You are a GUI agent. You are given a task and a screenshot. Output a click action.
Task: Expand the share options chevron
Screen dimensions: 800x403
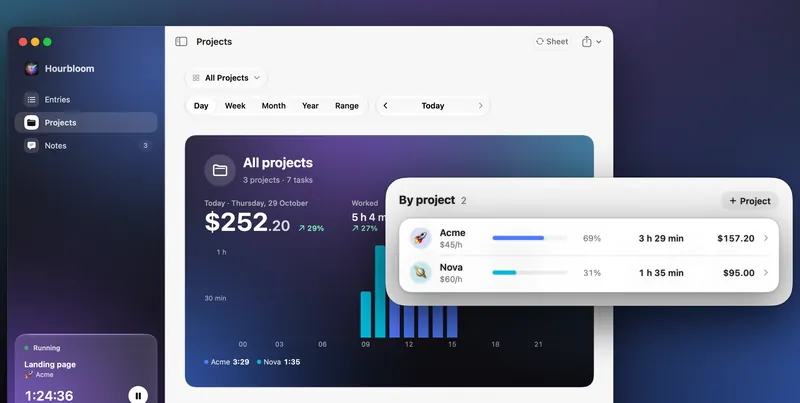click(598, 42)
